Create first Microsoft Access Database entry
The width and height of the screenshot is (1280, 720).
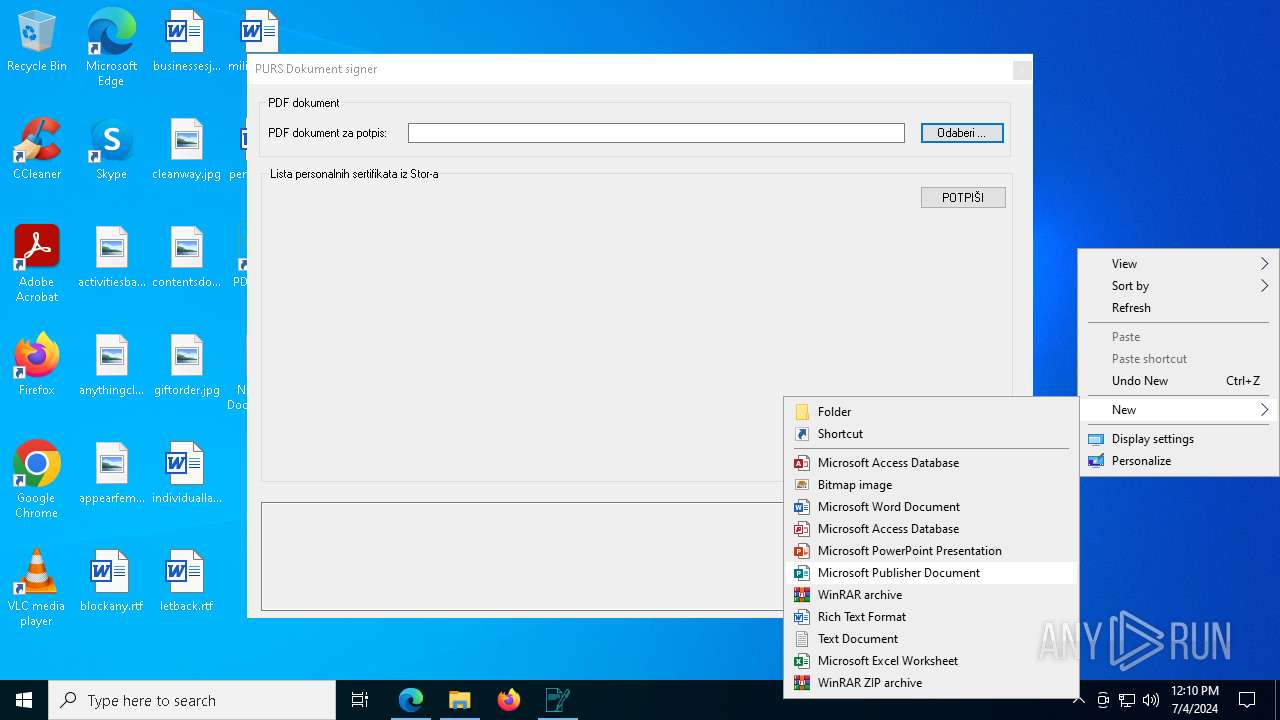931,463
